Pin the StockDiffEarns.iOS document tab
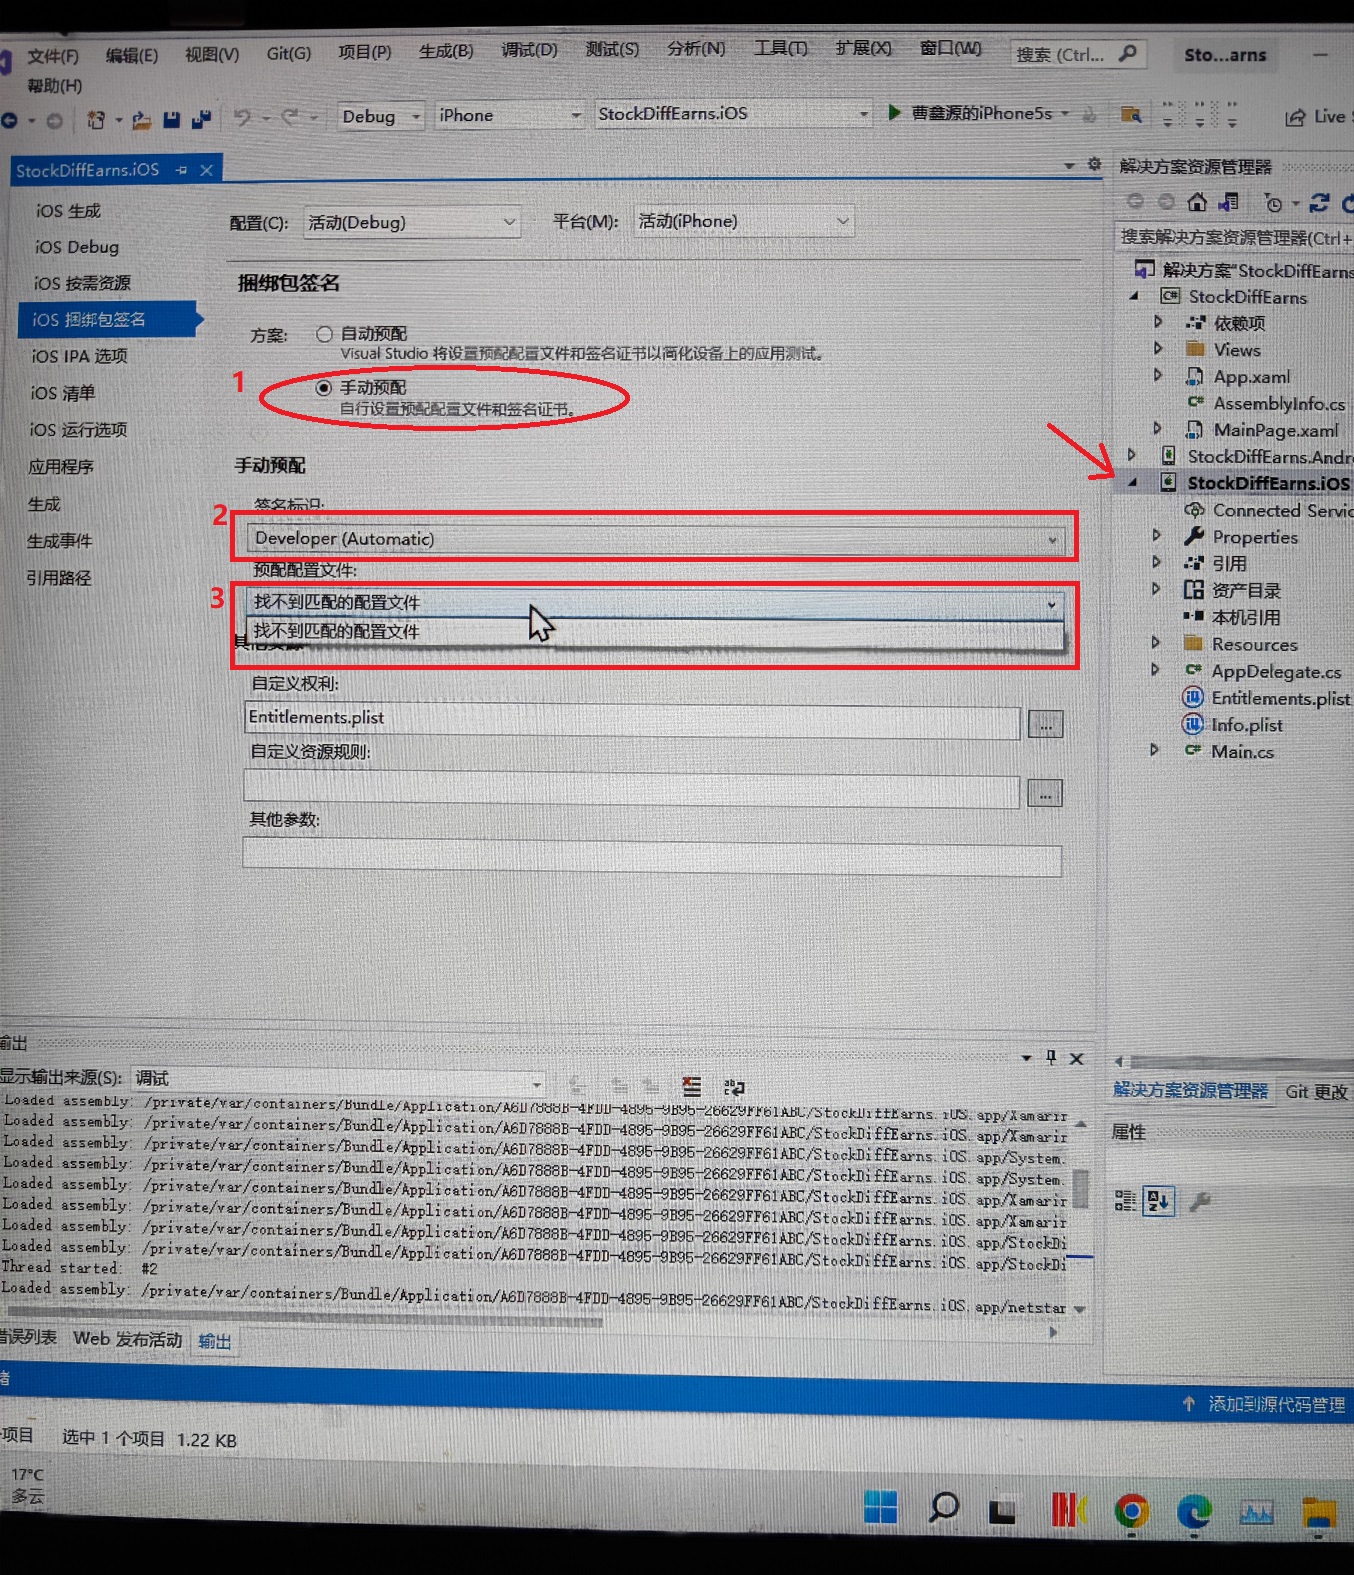The image size is (1354, 1575). (181, 170)
